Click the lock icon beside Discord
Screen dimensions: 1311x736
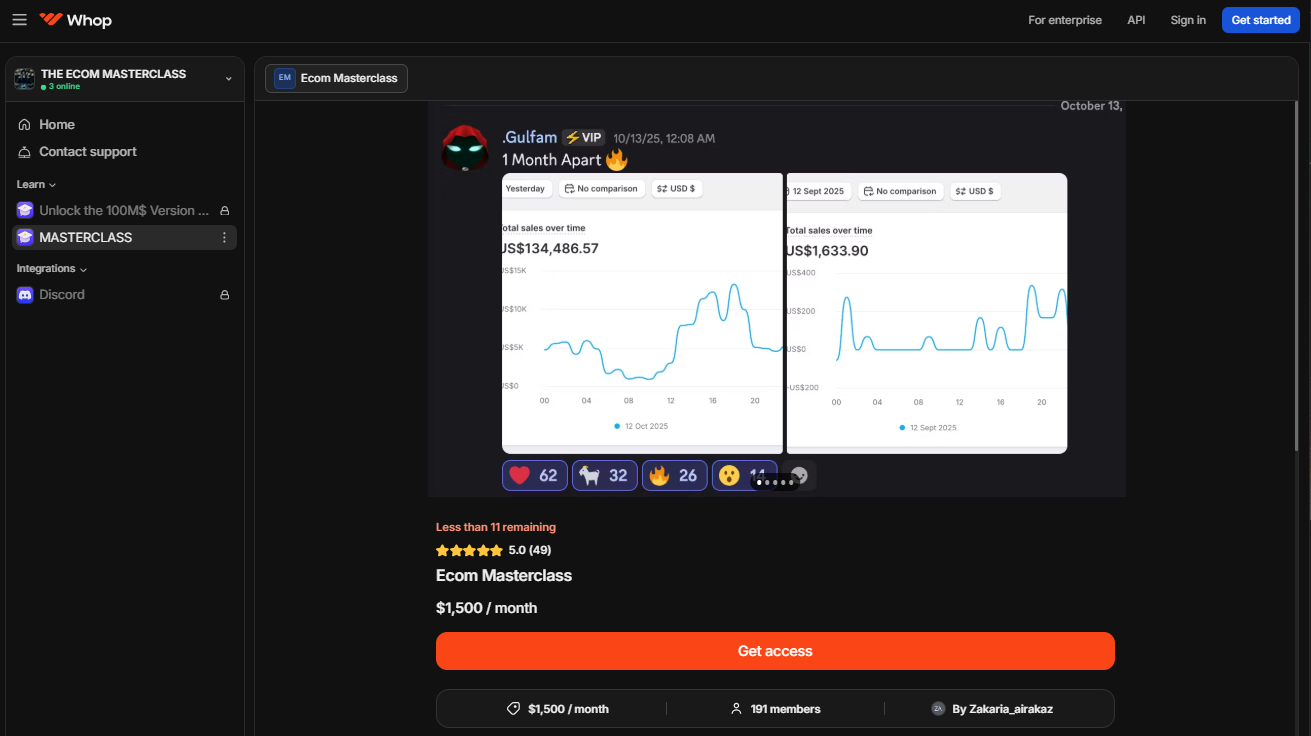pyautogui.click(x=224, y=295)
